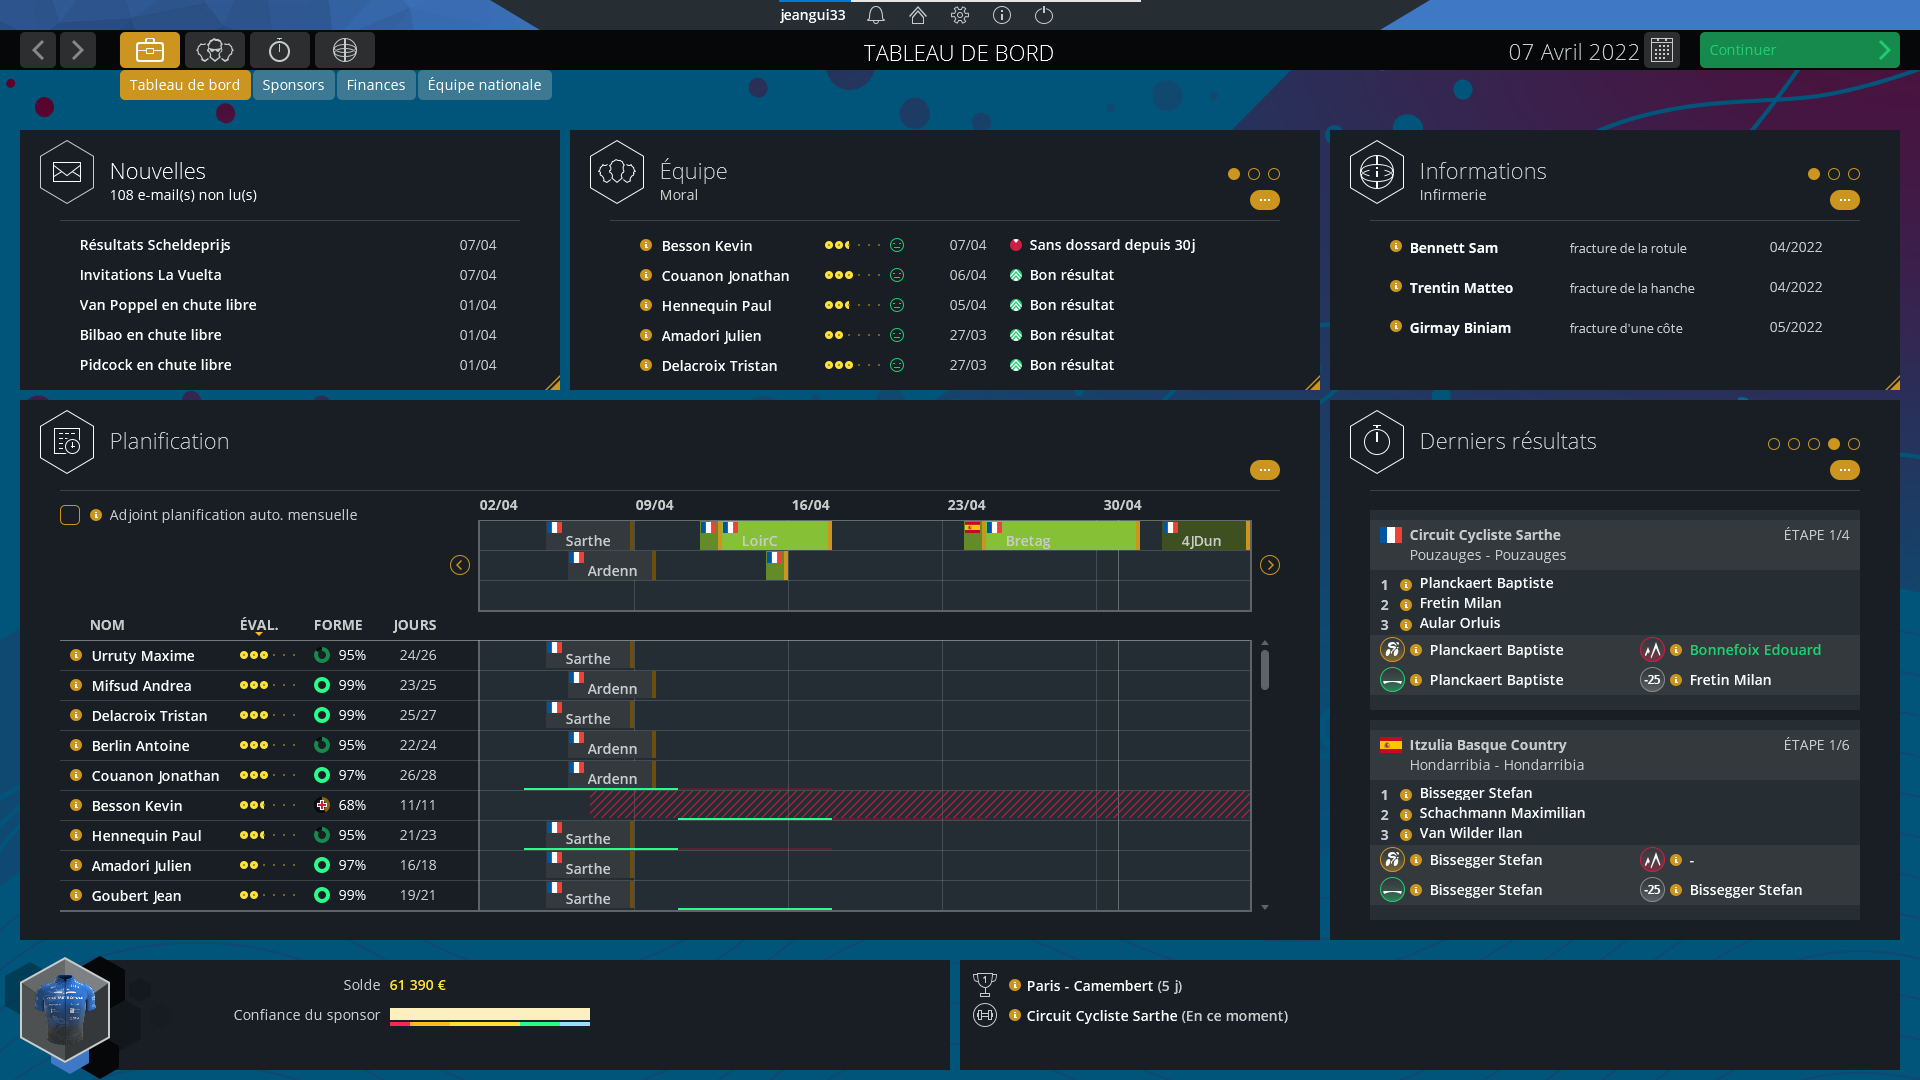Viewport: 1920px width, 1080px height.
Task: Click the Confiance du sponsor bar
Action: tap(490, 1016)
